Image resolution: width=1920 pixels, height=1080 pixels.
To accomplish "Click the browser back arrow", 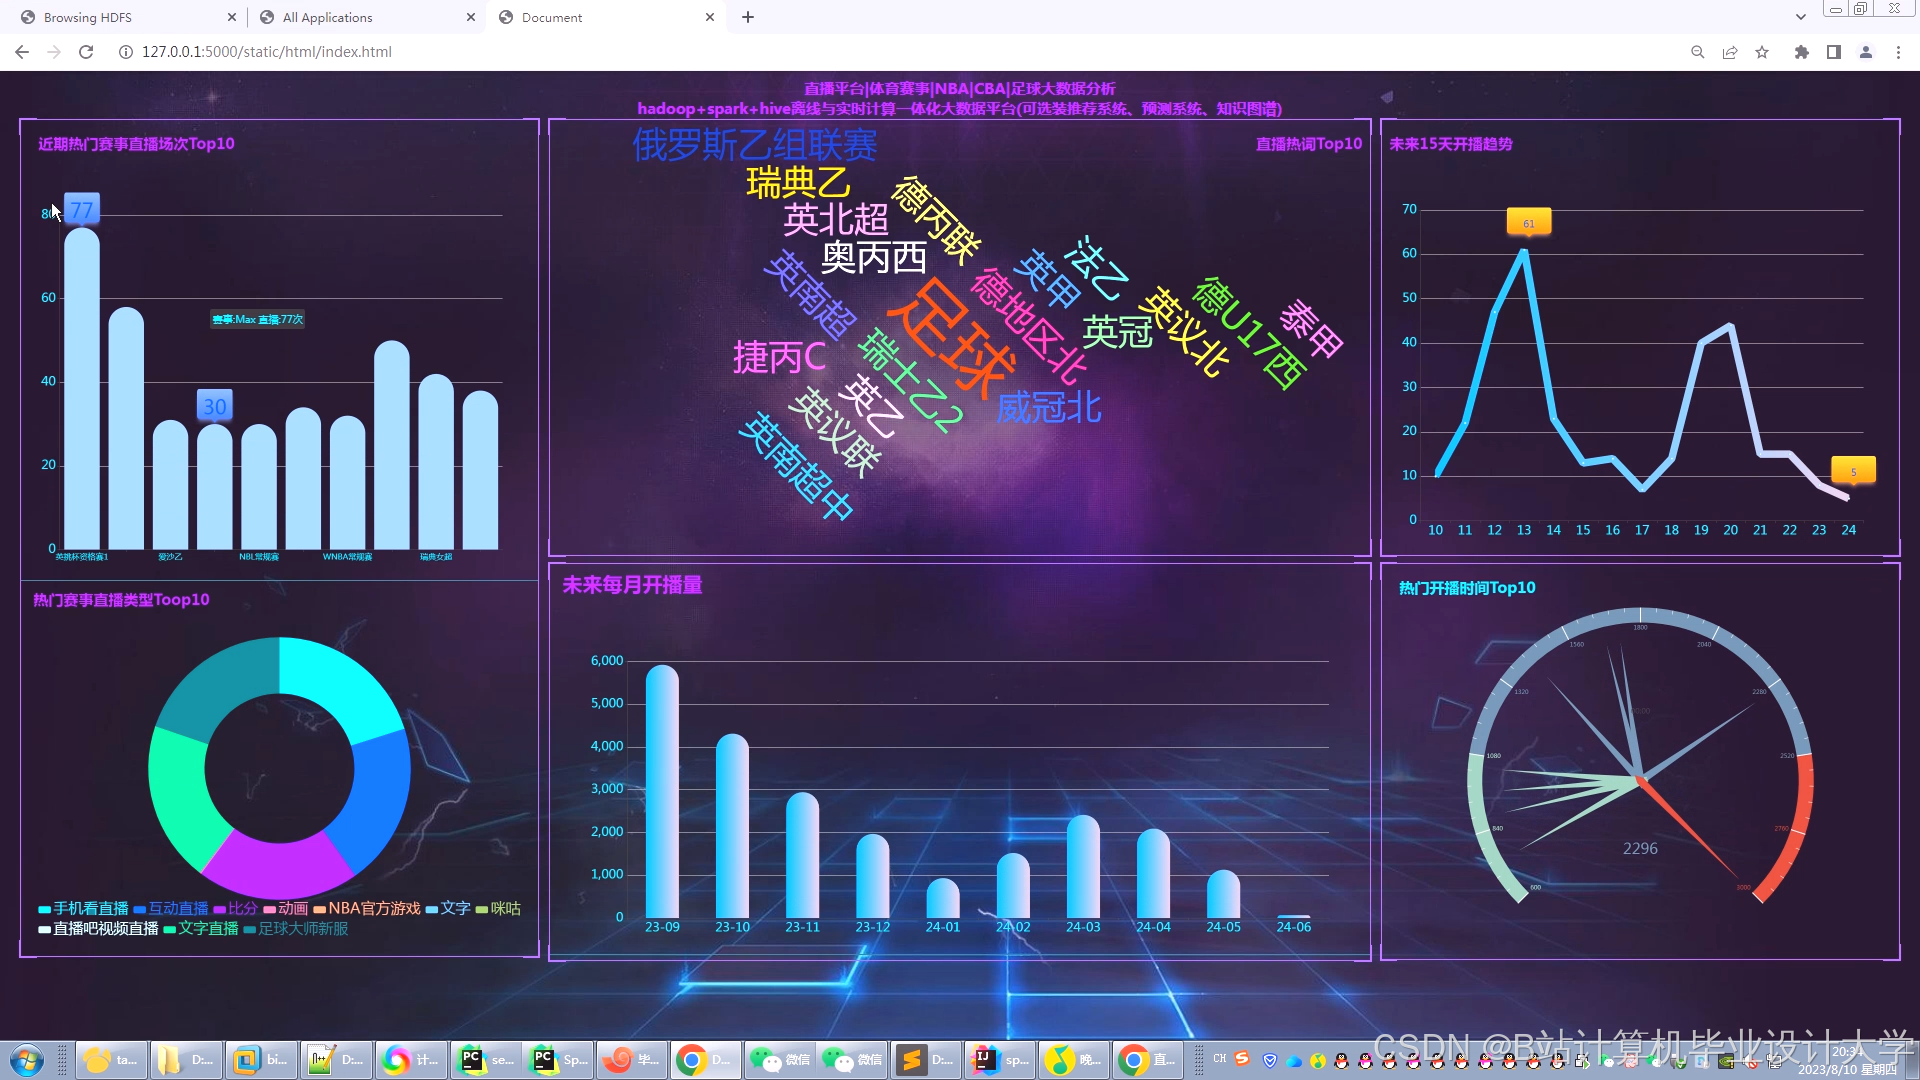I will pos(22,52).
